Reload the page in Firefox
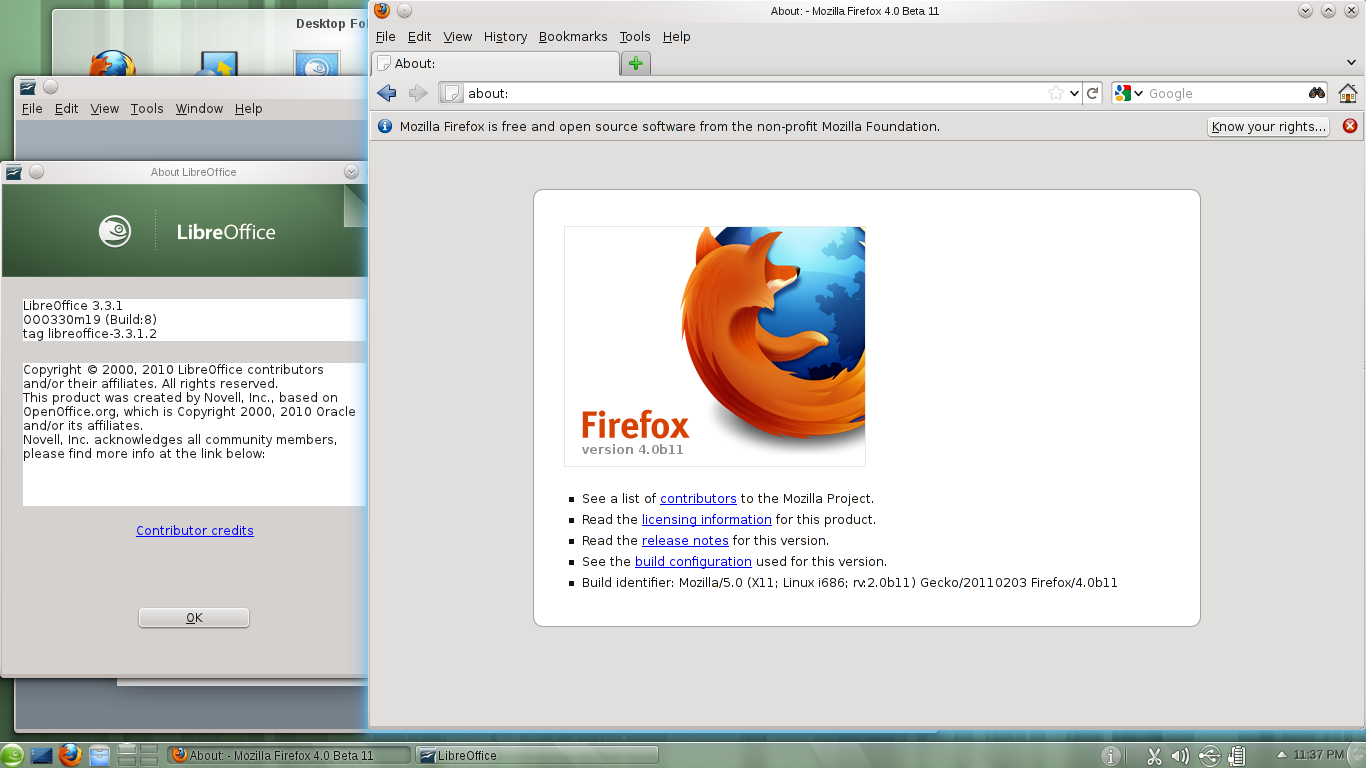1366x768 pixels. click(x=1093, y=93)
